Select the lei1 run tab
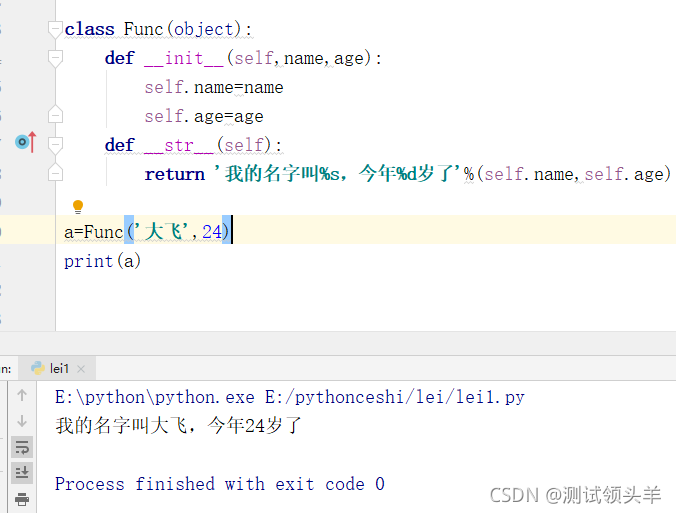 [x=60, y=368]
